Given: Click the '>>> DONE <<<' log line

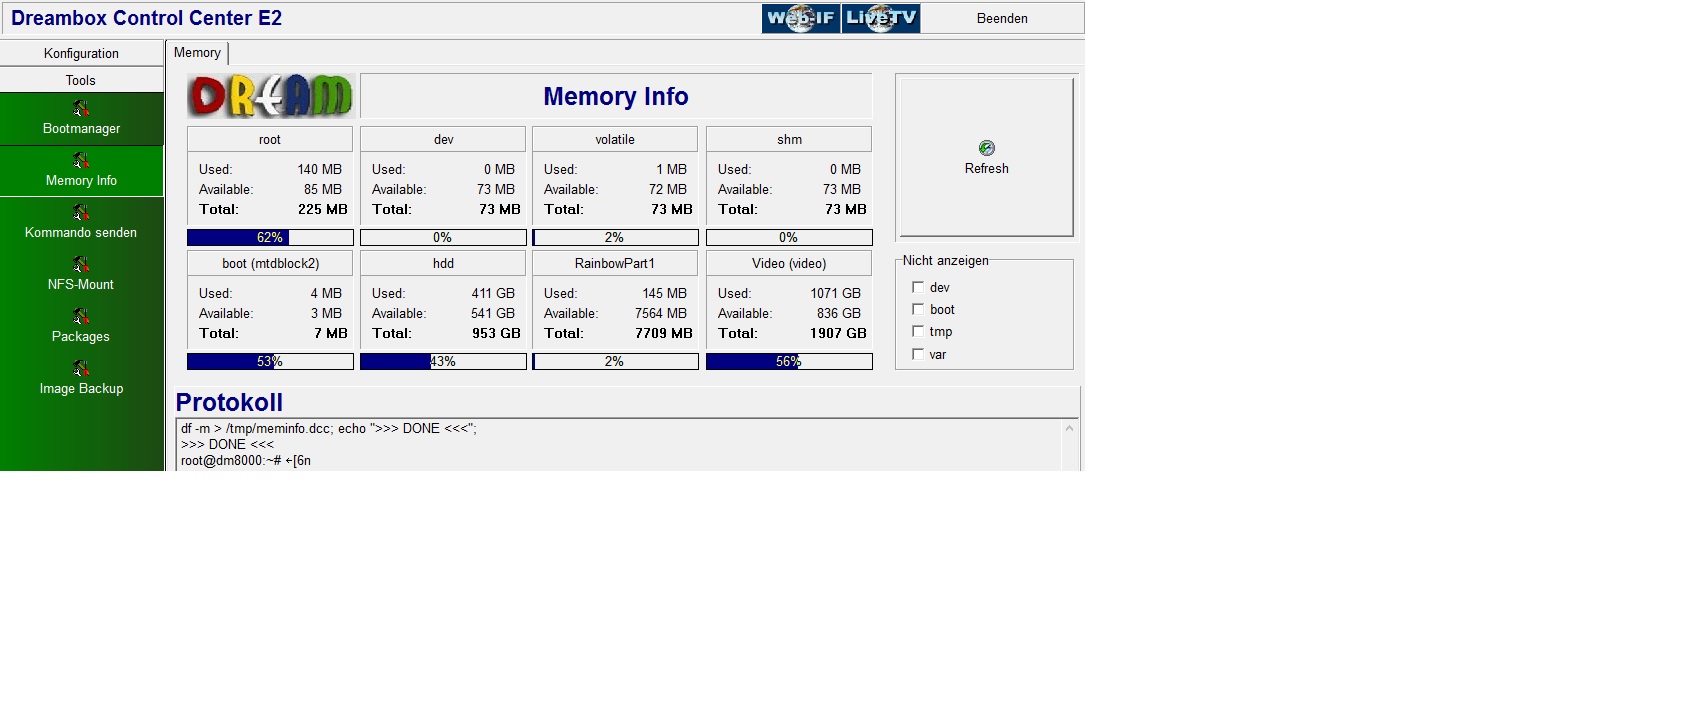Looking at the screenshot, I should pos(227,444).
